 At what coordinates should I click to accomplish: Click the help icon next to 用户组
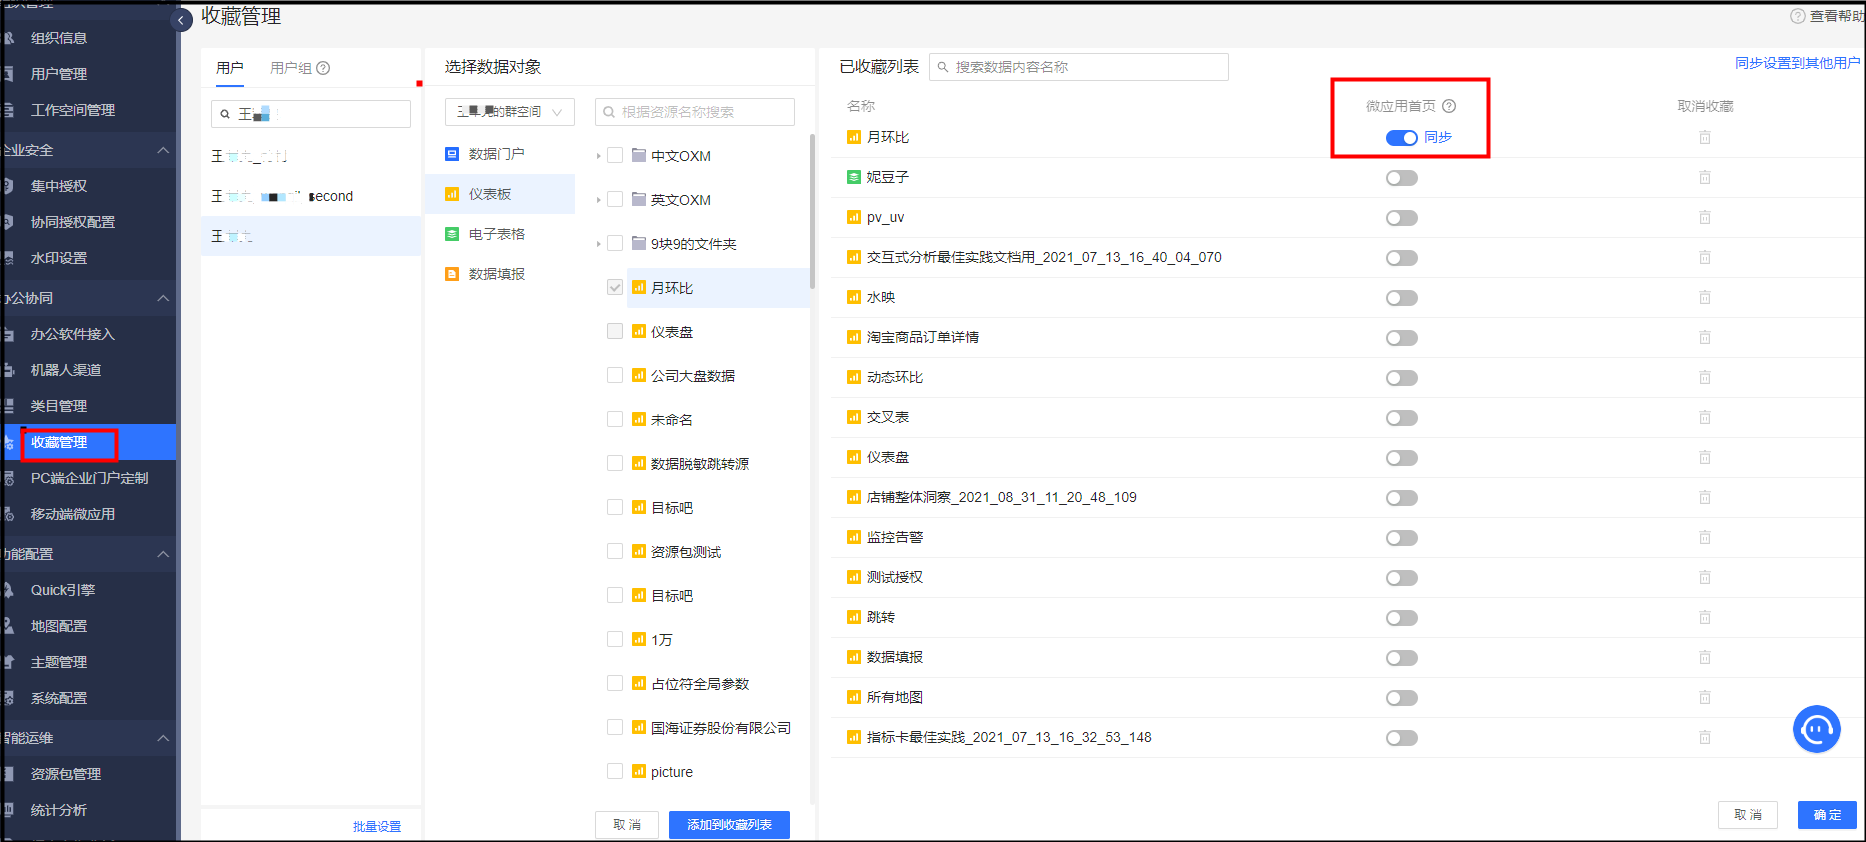pyautogui.click(x=323, y=68)
